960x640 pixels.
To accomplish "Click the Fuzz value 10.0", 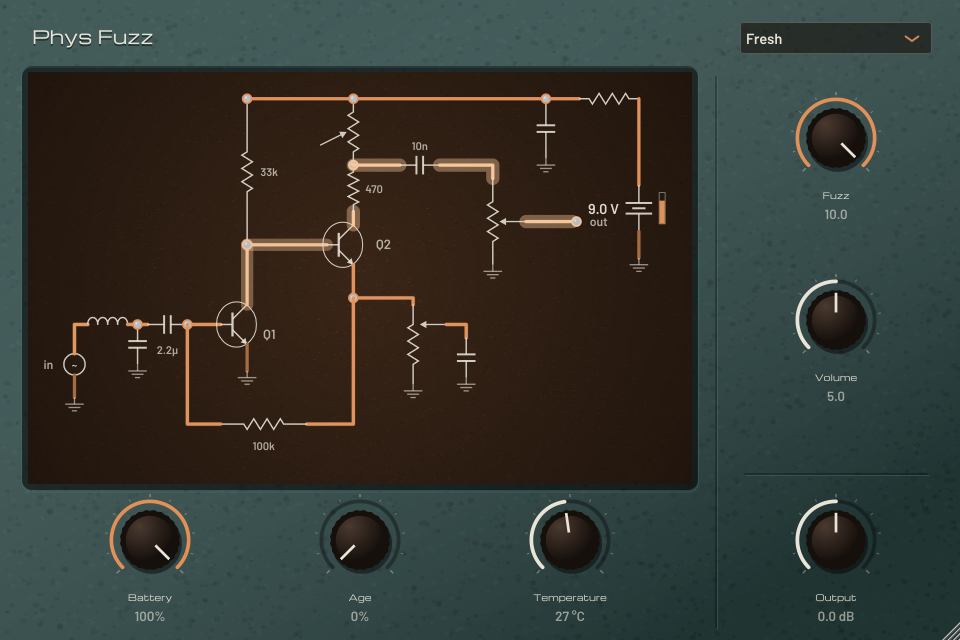I will point(836,214).
